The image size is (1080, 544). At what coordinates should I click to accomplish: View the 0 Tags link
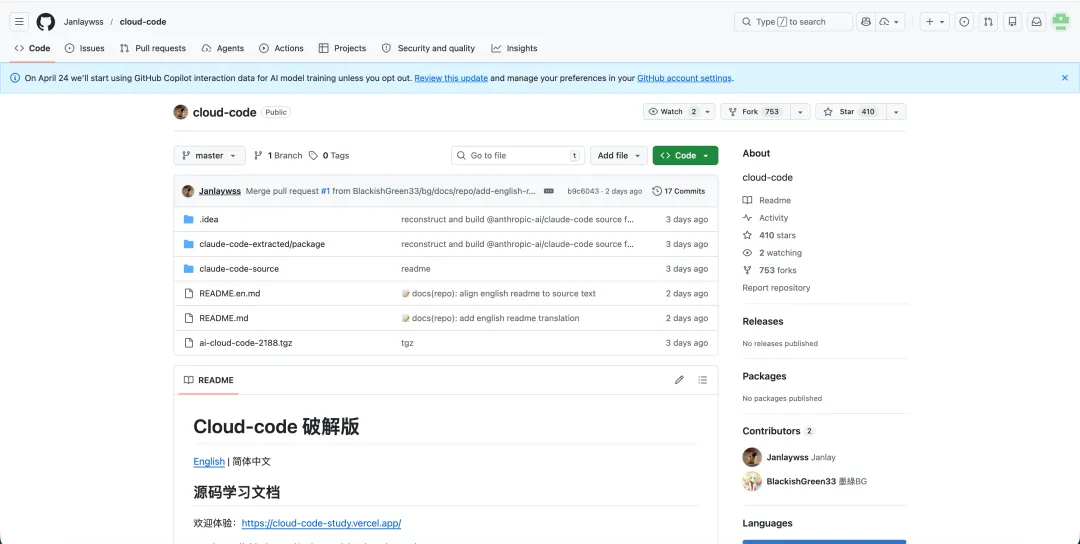[x=329, y=156]
